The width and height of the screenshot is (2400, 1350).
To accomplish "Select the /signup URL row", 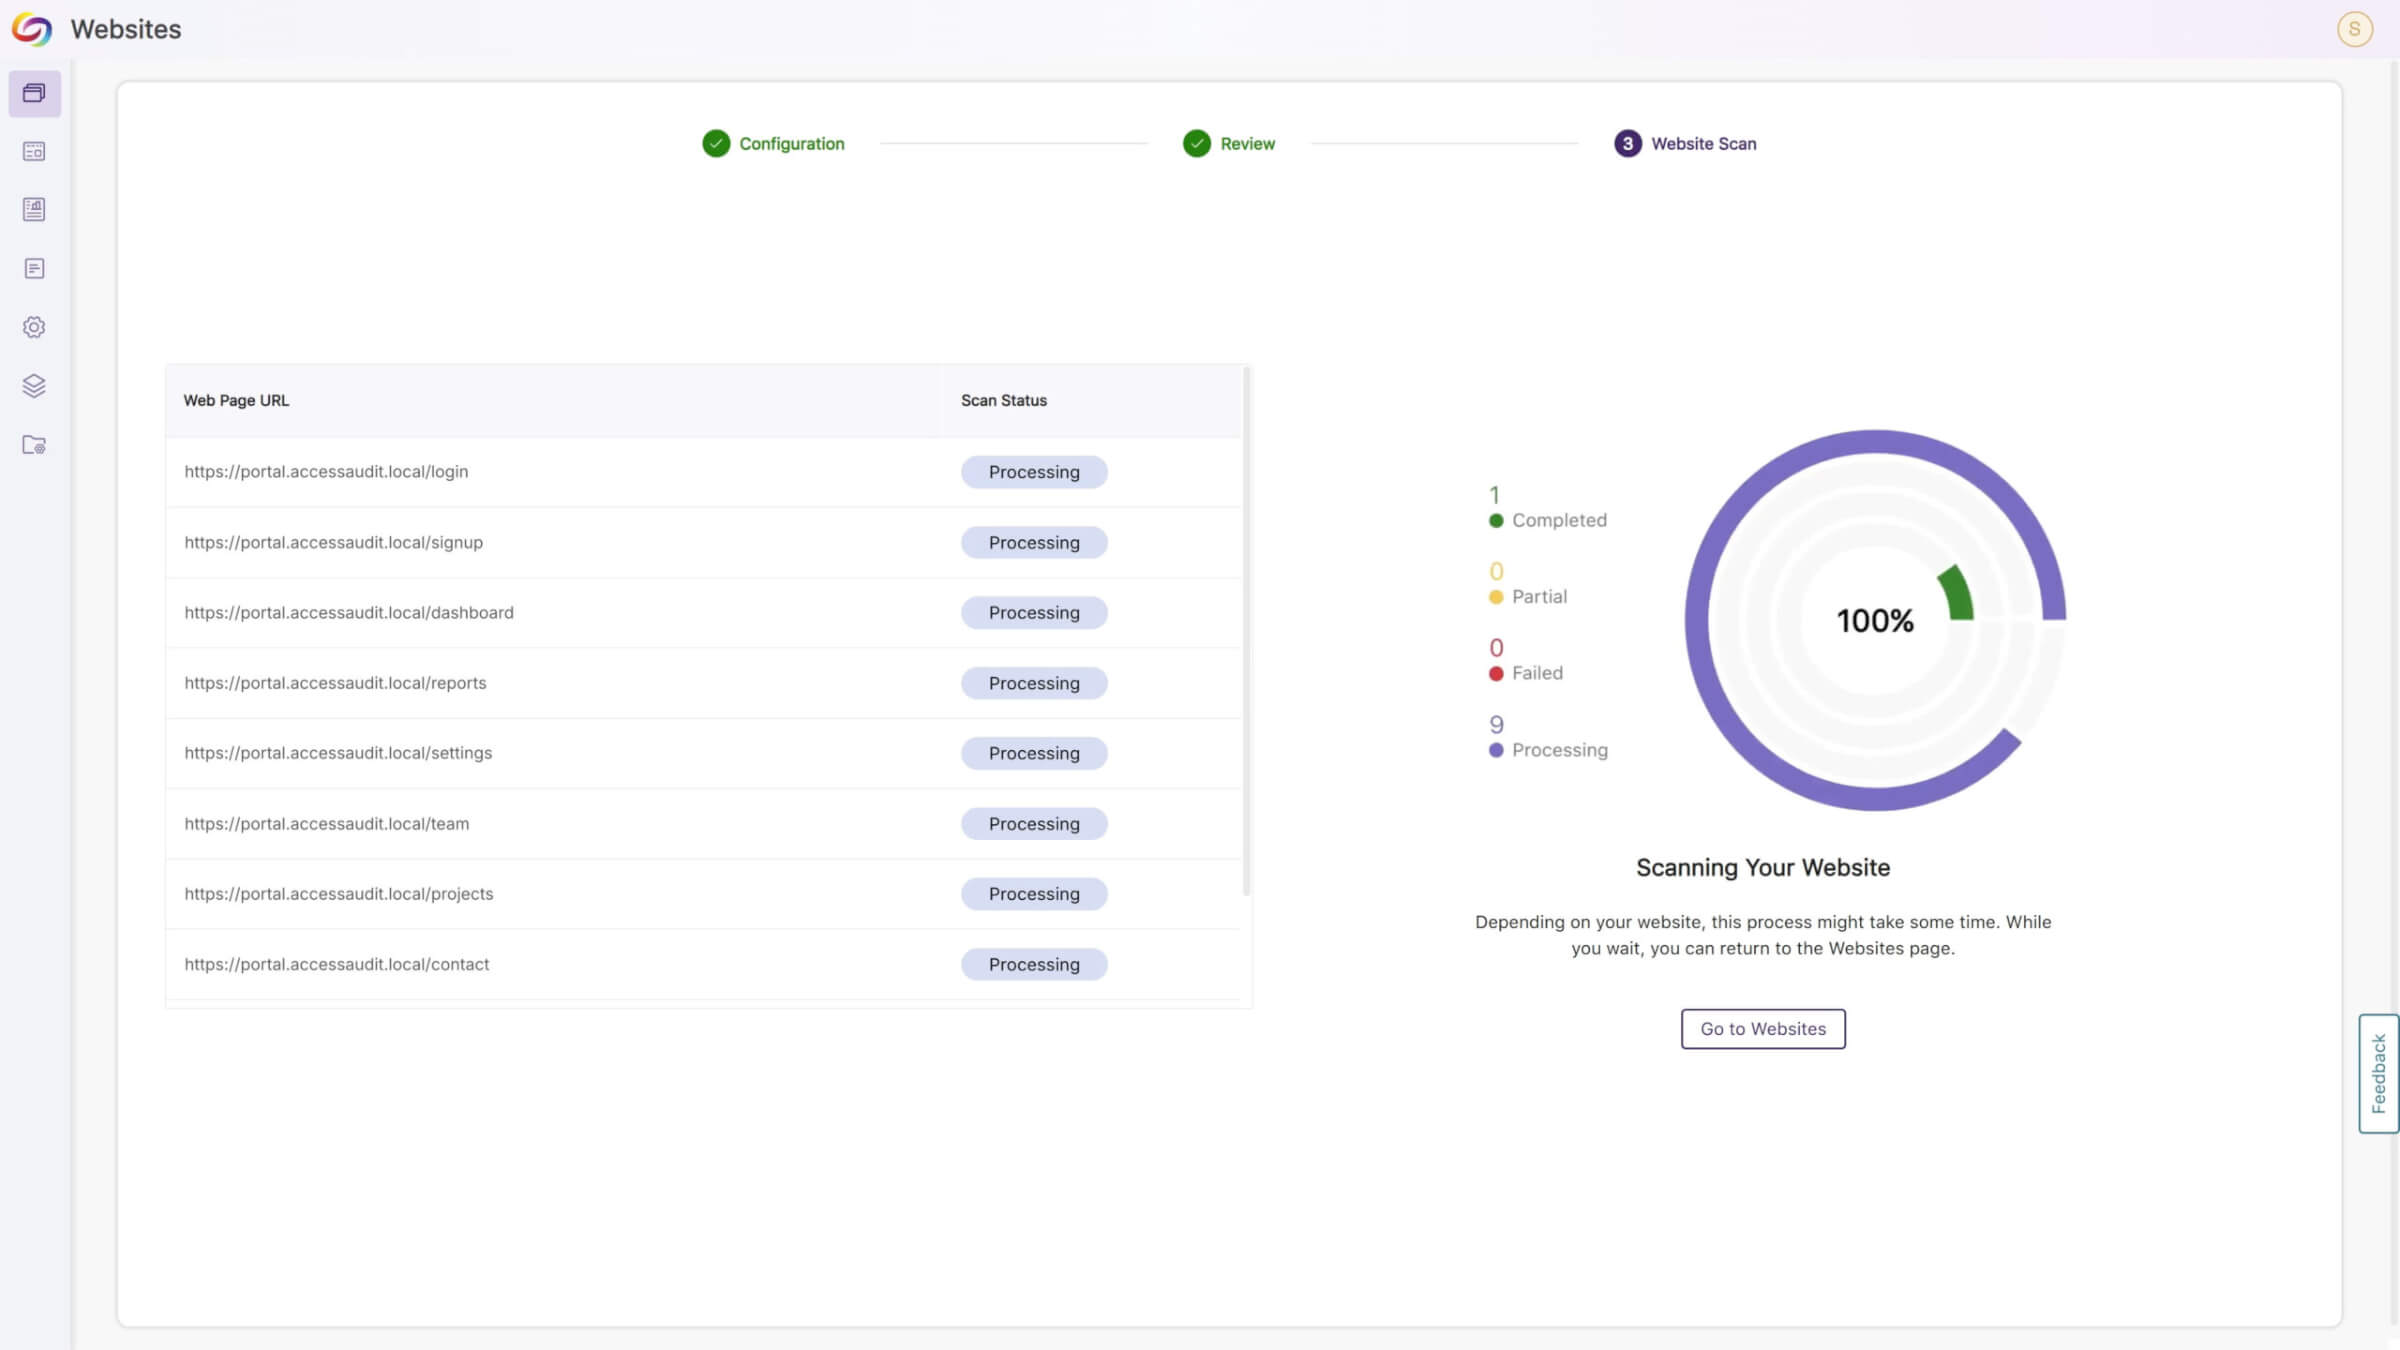I will (x=703, y=542).
